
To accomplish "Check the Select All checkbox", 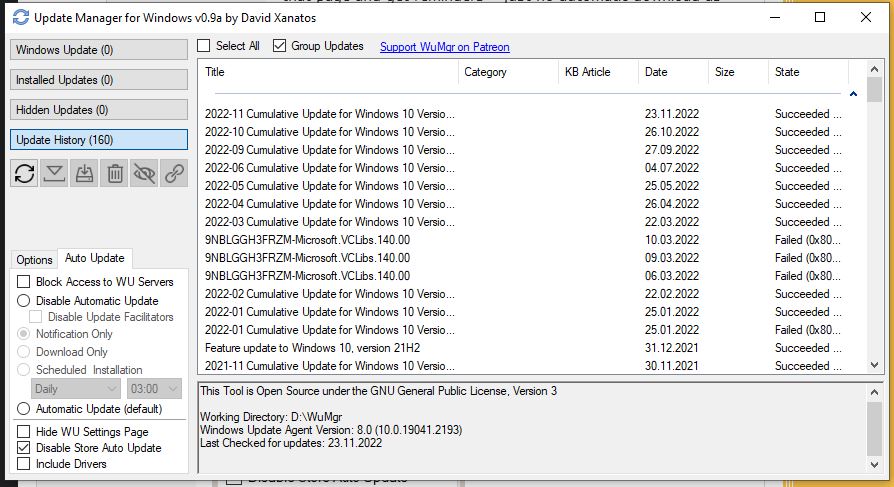I will click(204, 46).
